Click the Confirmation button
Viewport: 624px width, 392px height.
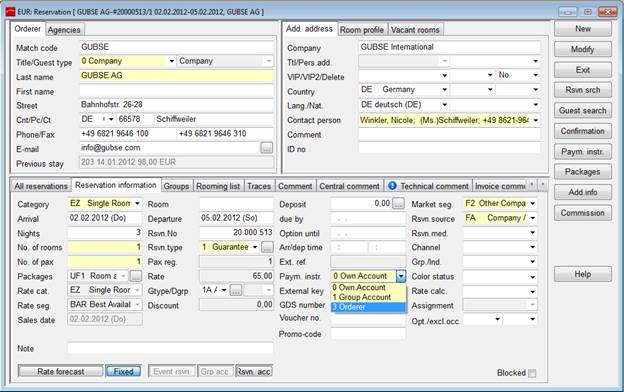coord(583,131)
